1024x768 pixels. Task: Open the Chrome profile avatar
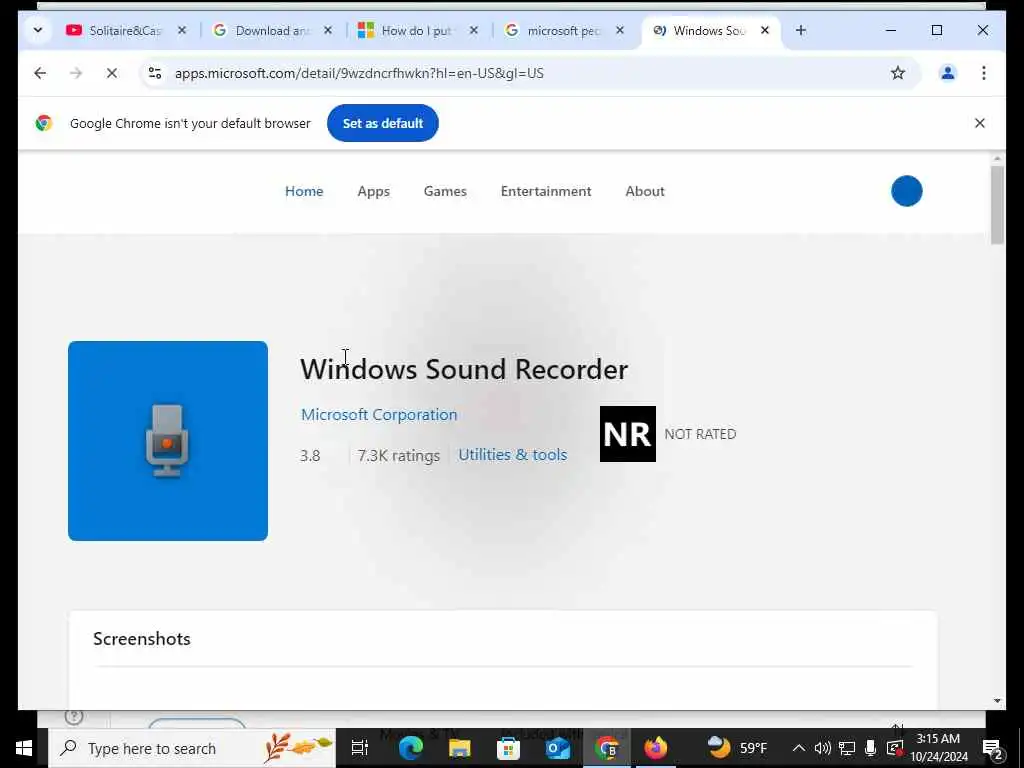(948, 73)
